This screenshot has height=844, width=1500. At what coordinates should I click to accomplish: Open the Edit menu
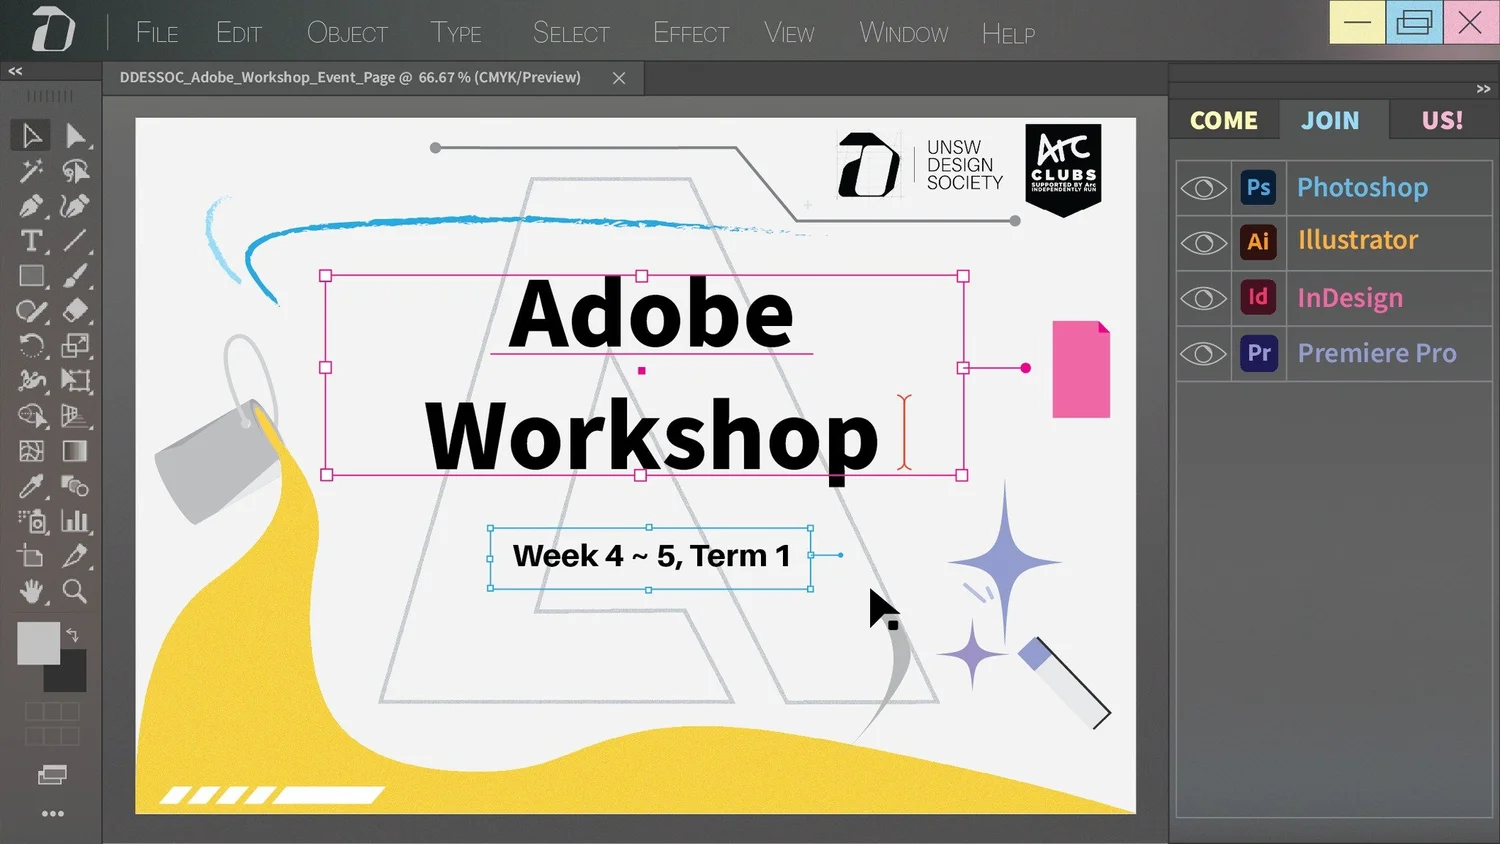[x=239, y=33]
